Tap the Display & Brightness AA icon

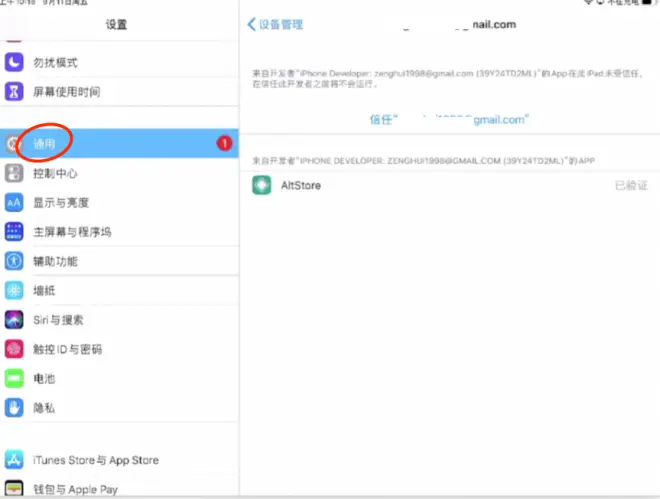point(14,202)
